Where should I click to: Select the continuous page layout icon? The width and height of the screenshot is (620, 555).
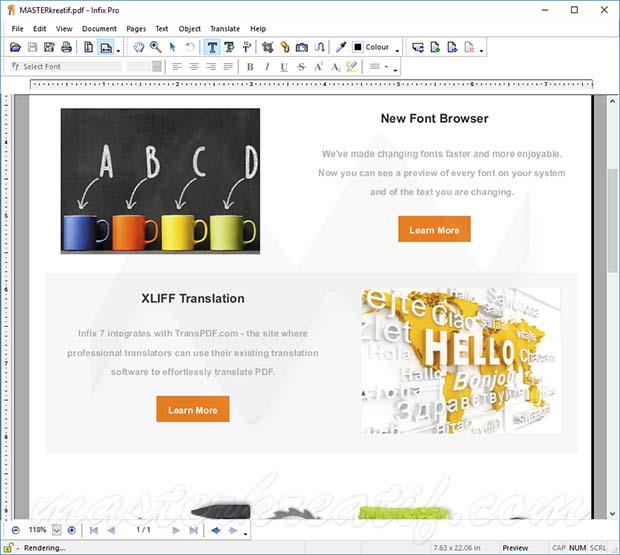pos(105,47)
